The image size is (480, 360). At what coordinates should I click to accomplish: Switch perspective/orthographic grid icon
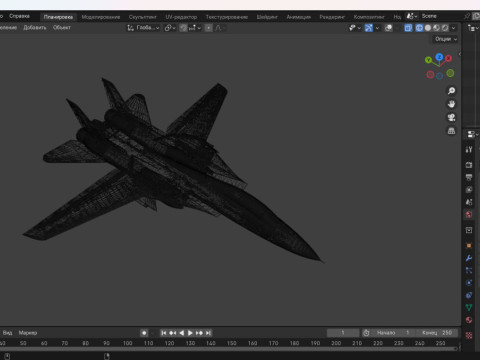click(x=451, y=131)
